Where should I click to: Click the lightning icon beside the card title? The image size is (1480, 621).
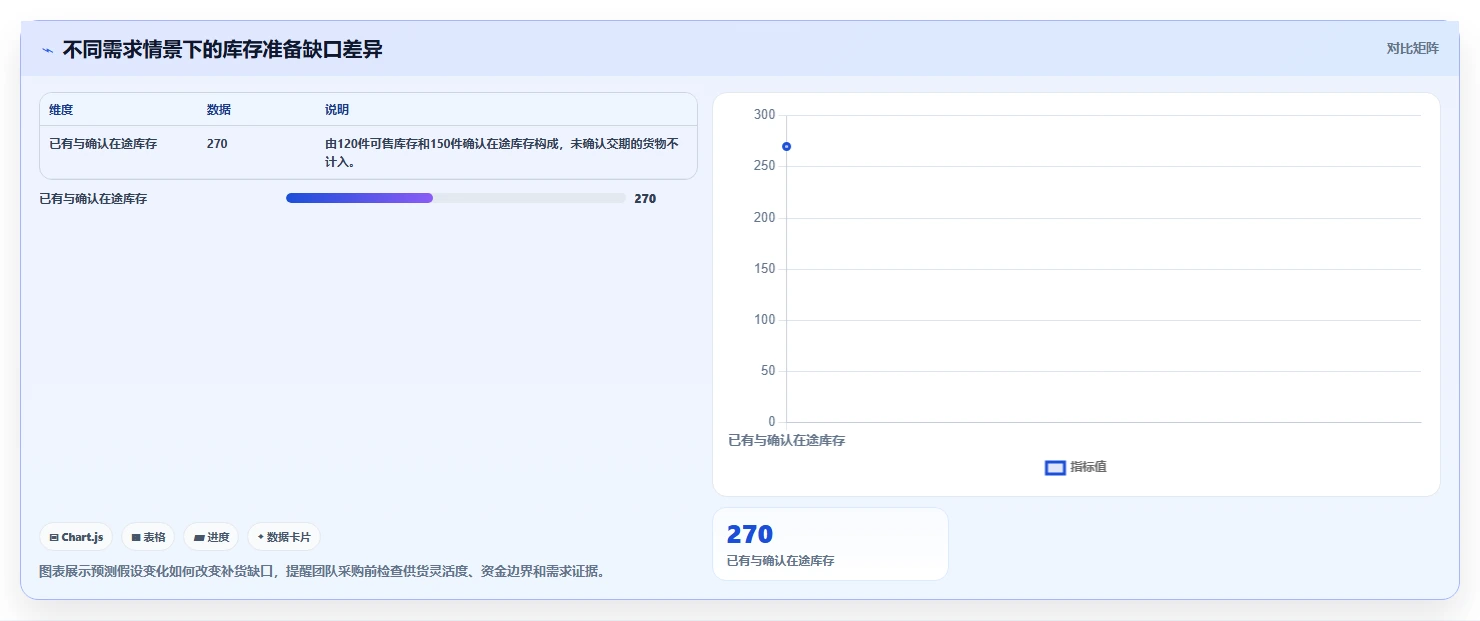point(47,50)
